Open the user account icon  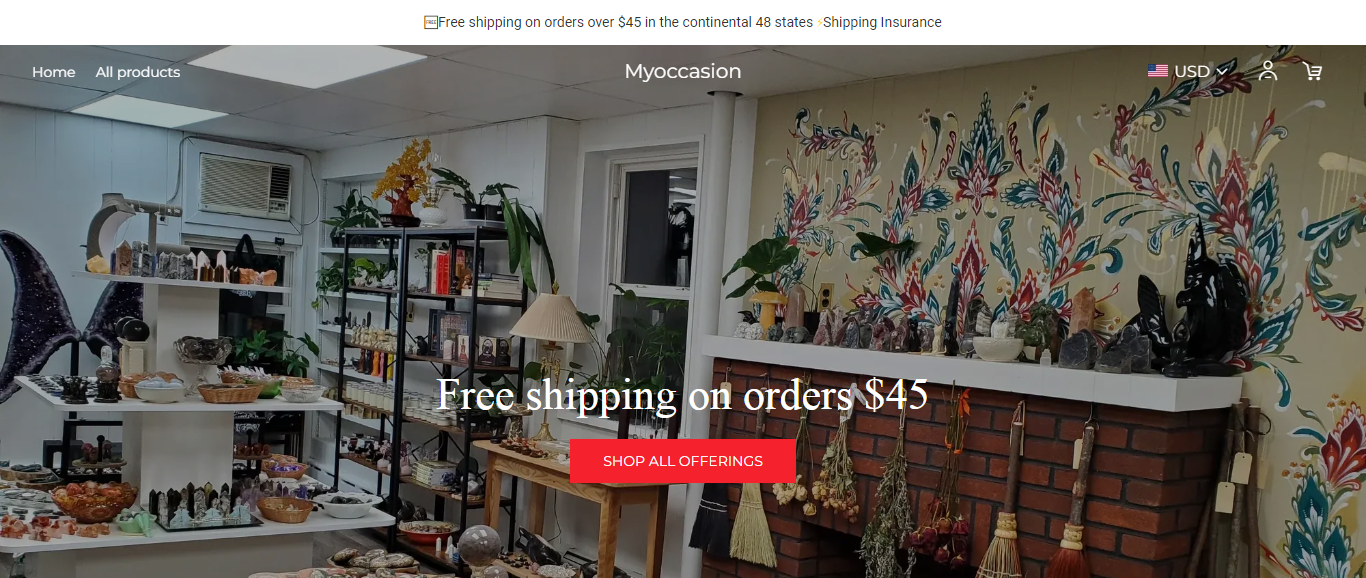(1268, 71)
